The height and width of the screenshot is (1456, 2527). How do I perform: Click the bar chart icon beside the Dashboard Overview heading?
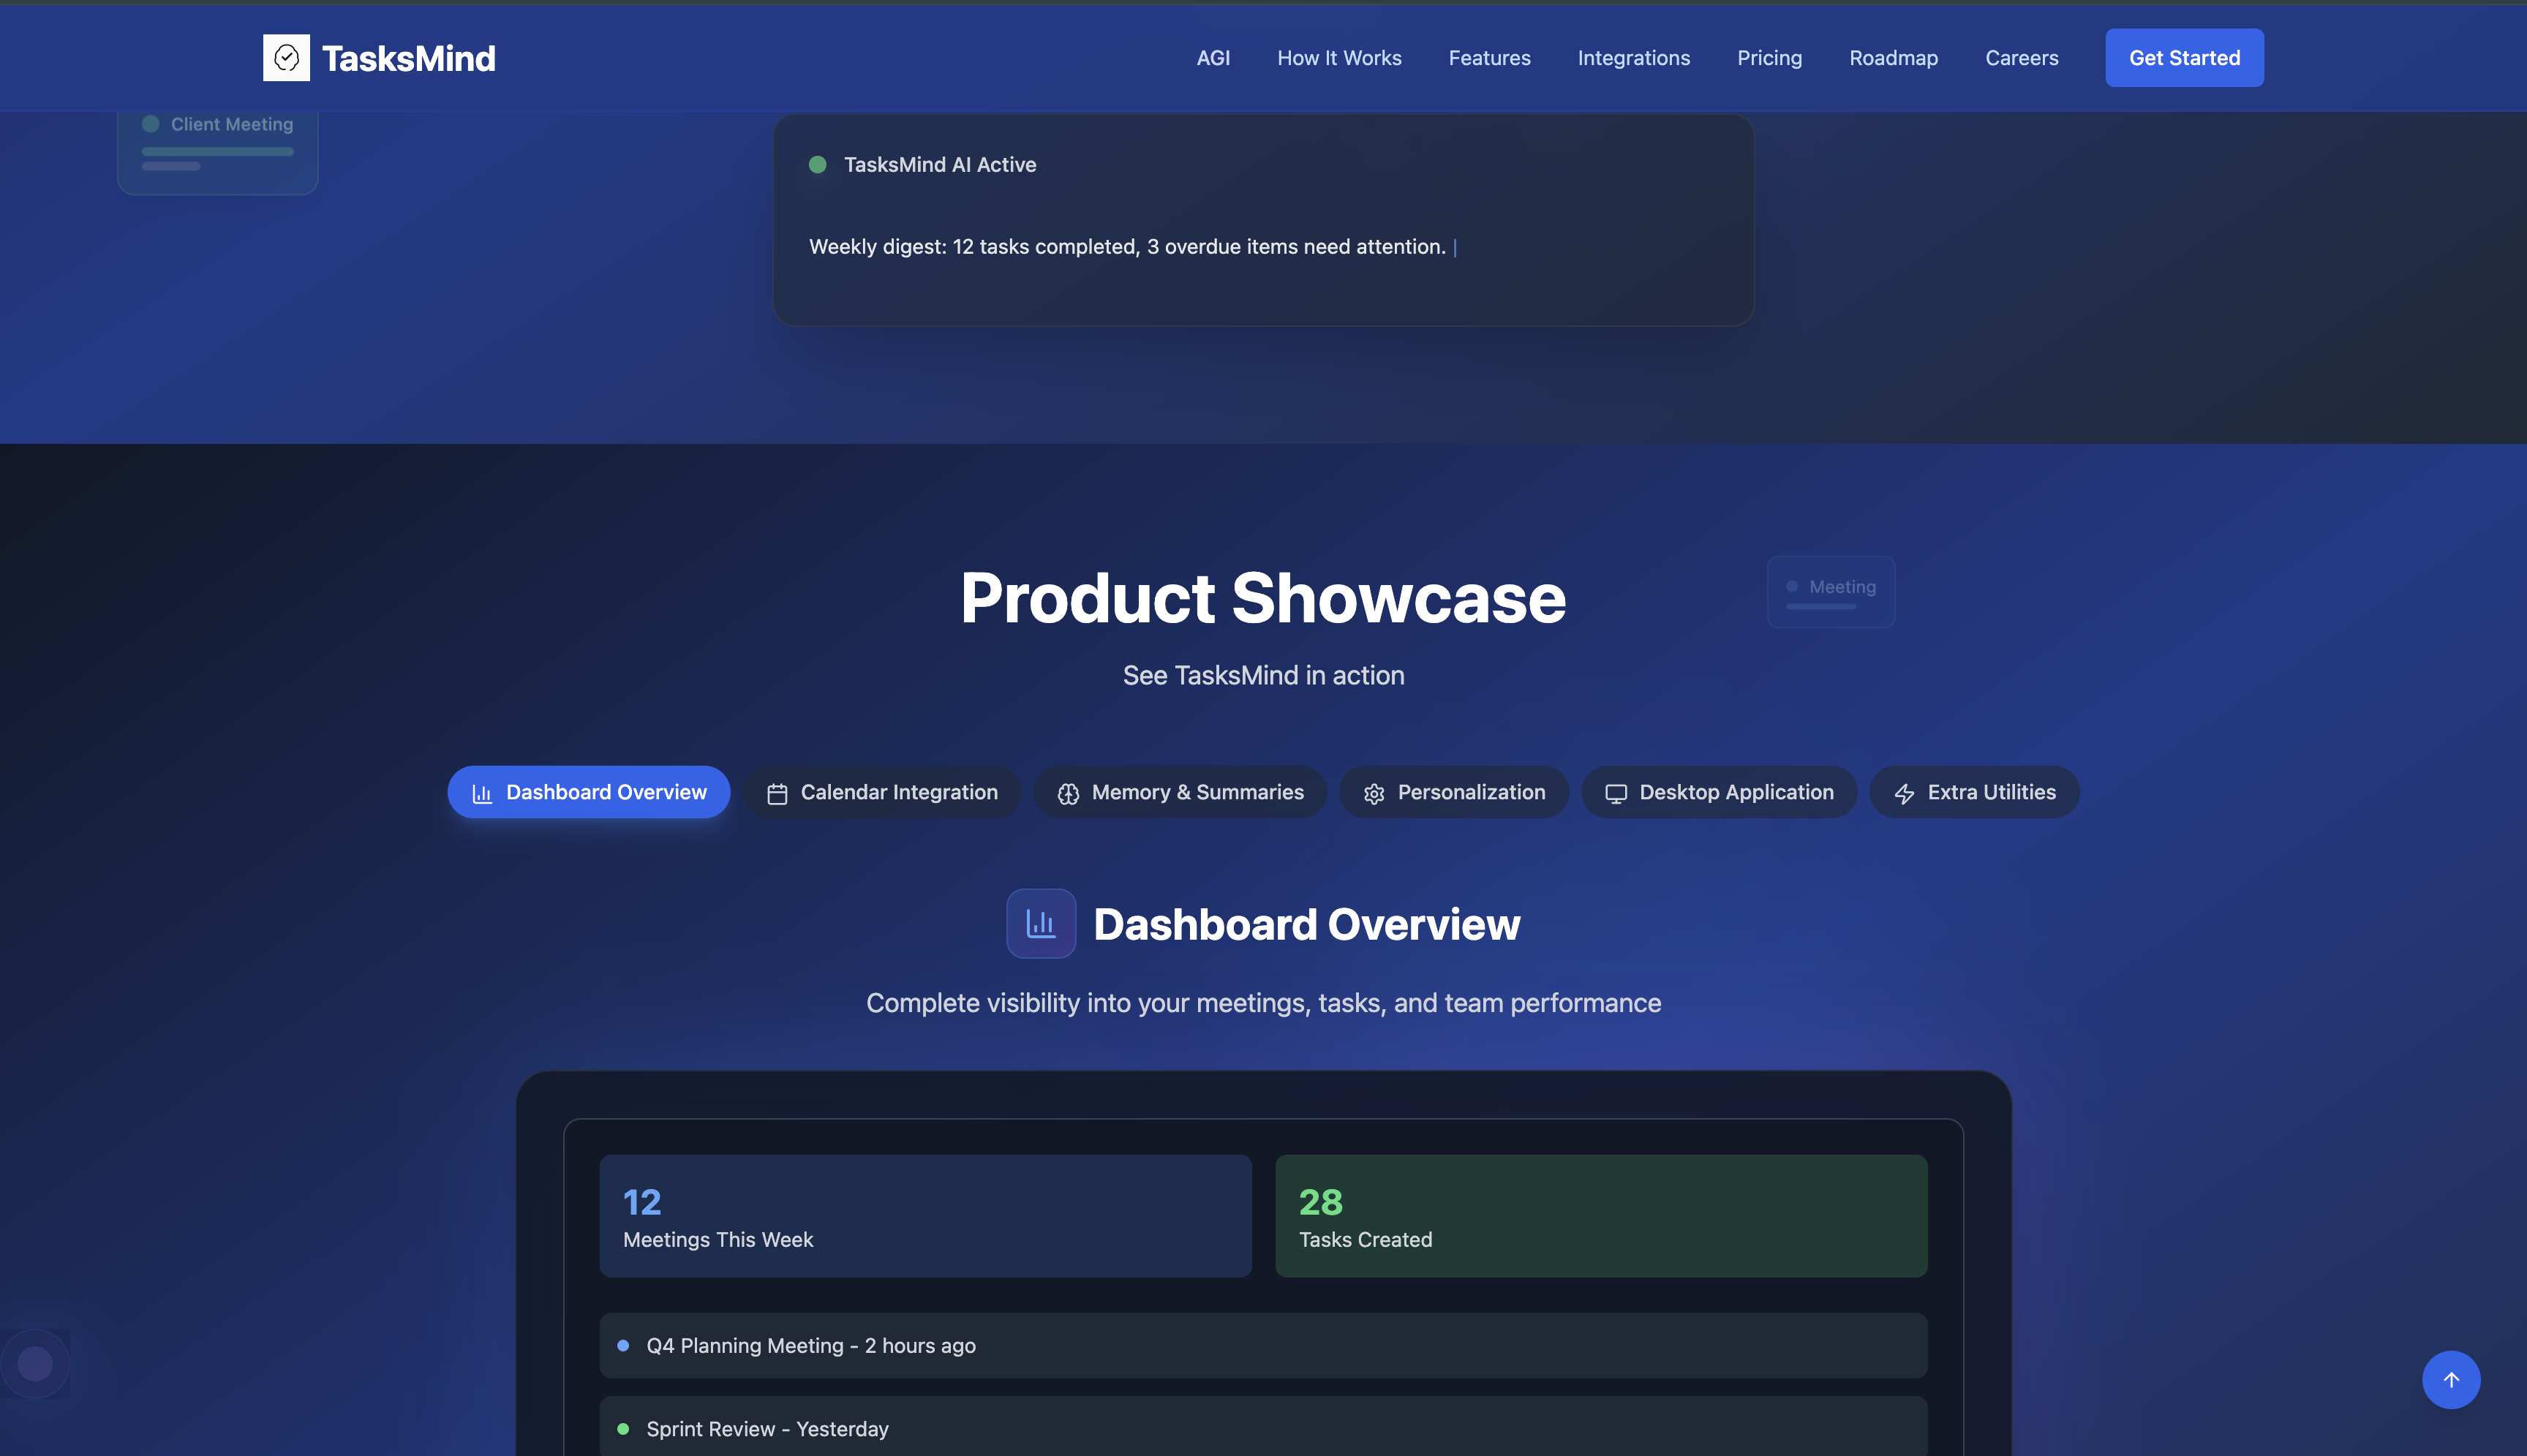pos(1040,923)
